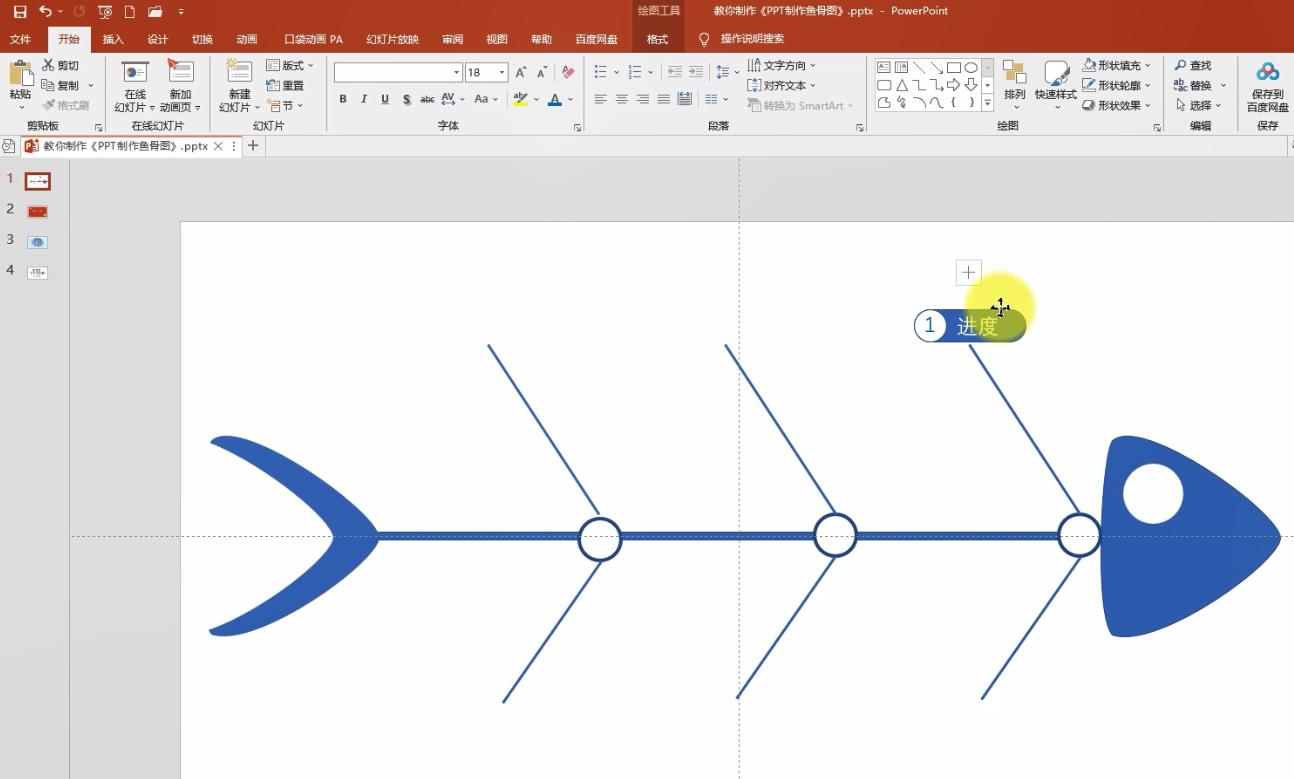Open the Arrange (排列) options

click(x=1015, y=84)
